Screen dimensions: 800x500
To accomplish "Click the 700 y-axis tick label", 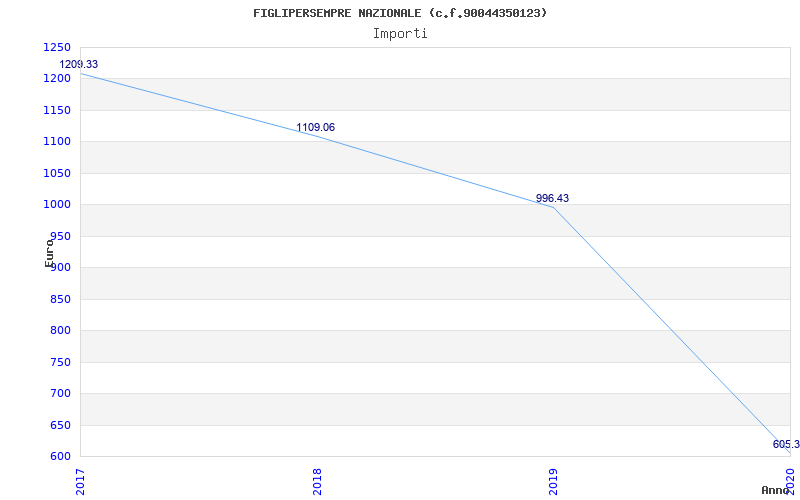I will [x=60, y=394].
